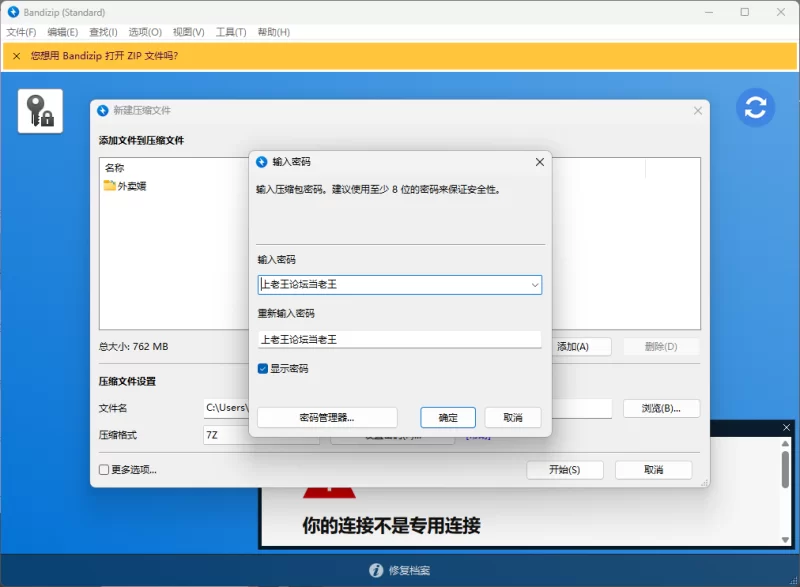
Task: Maximize the Bandizip main window
Action: 745,12
